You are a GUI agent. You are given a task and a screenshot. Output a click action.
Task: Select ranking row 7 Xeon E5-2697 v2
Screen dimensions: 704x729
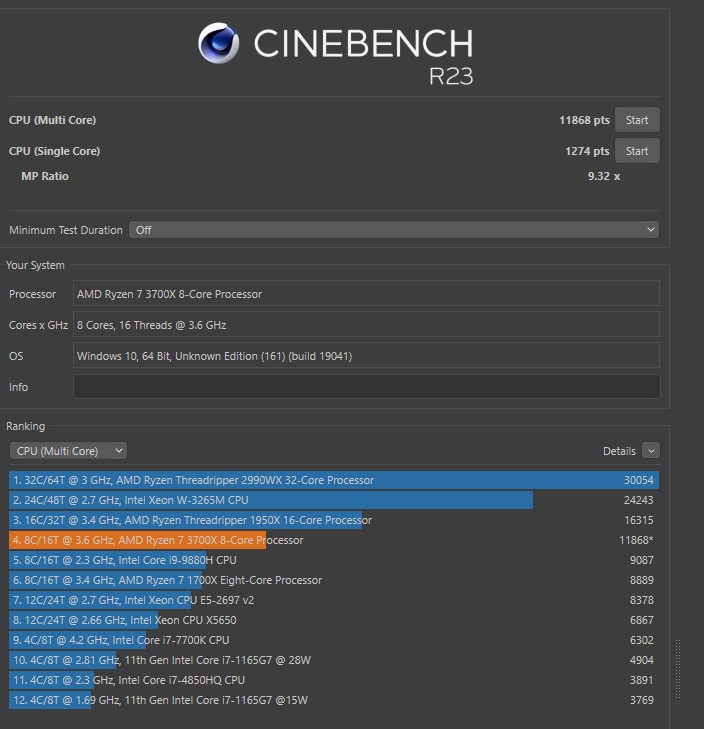point(334,600)
